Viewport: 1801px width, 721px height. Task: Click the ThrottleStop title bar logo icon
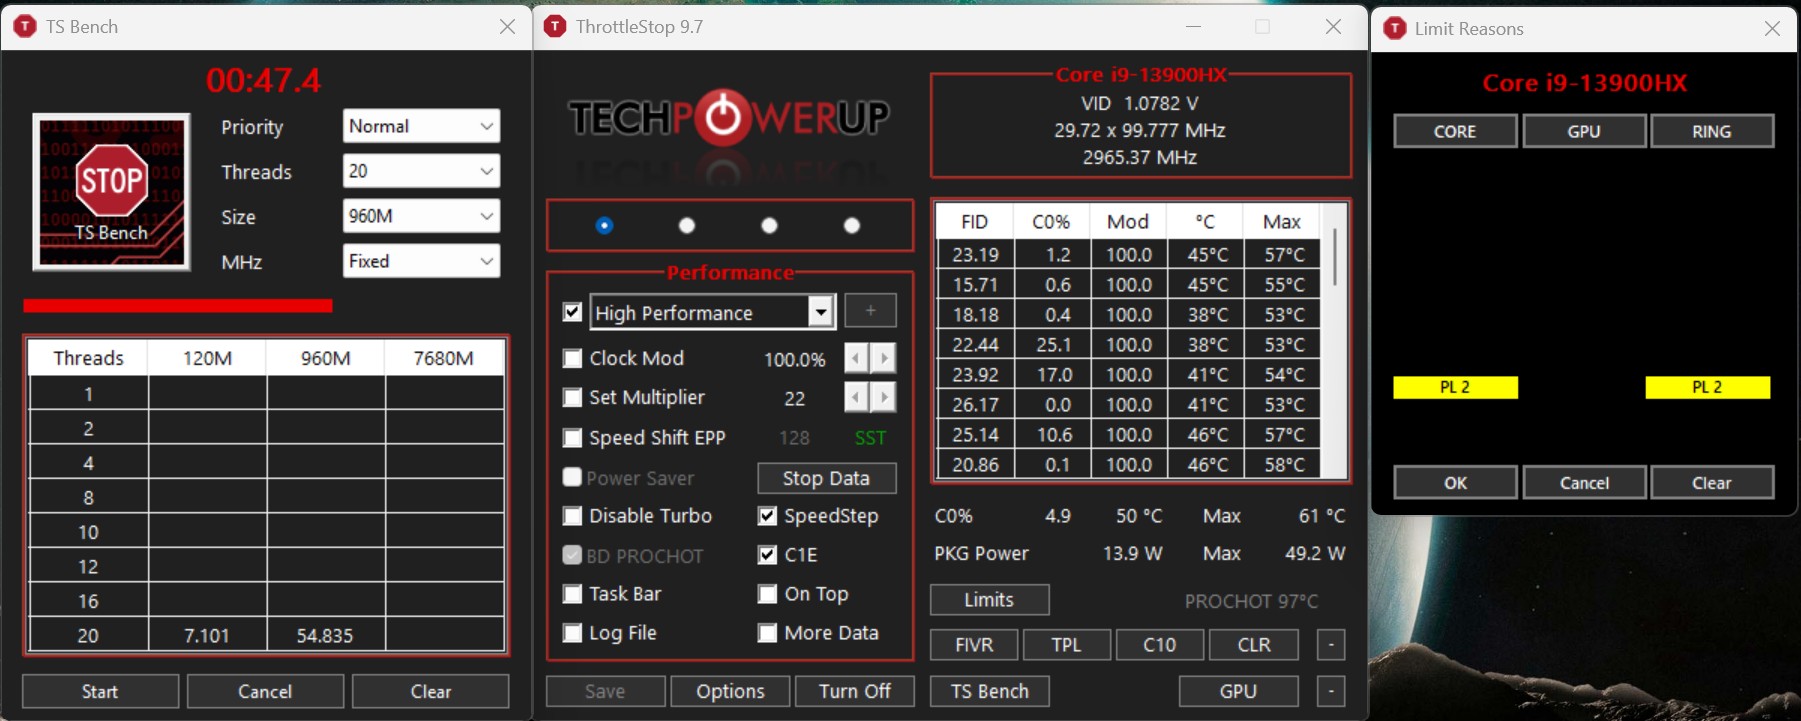point(555,27)
